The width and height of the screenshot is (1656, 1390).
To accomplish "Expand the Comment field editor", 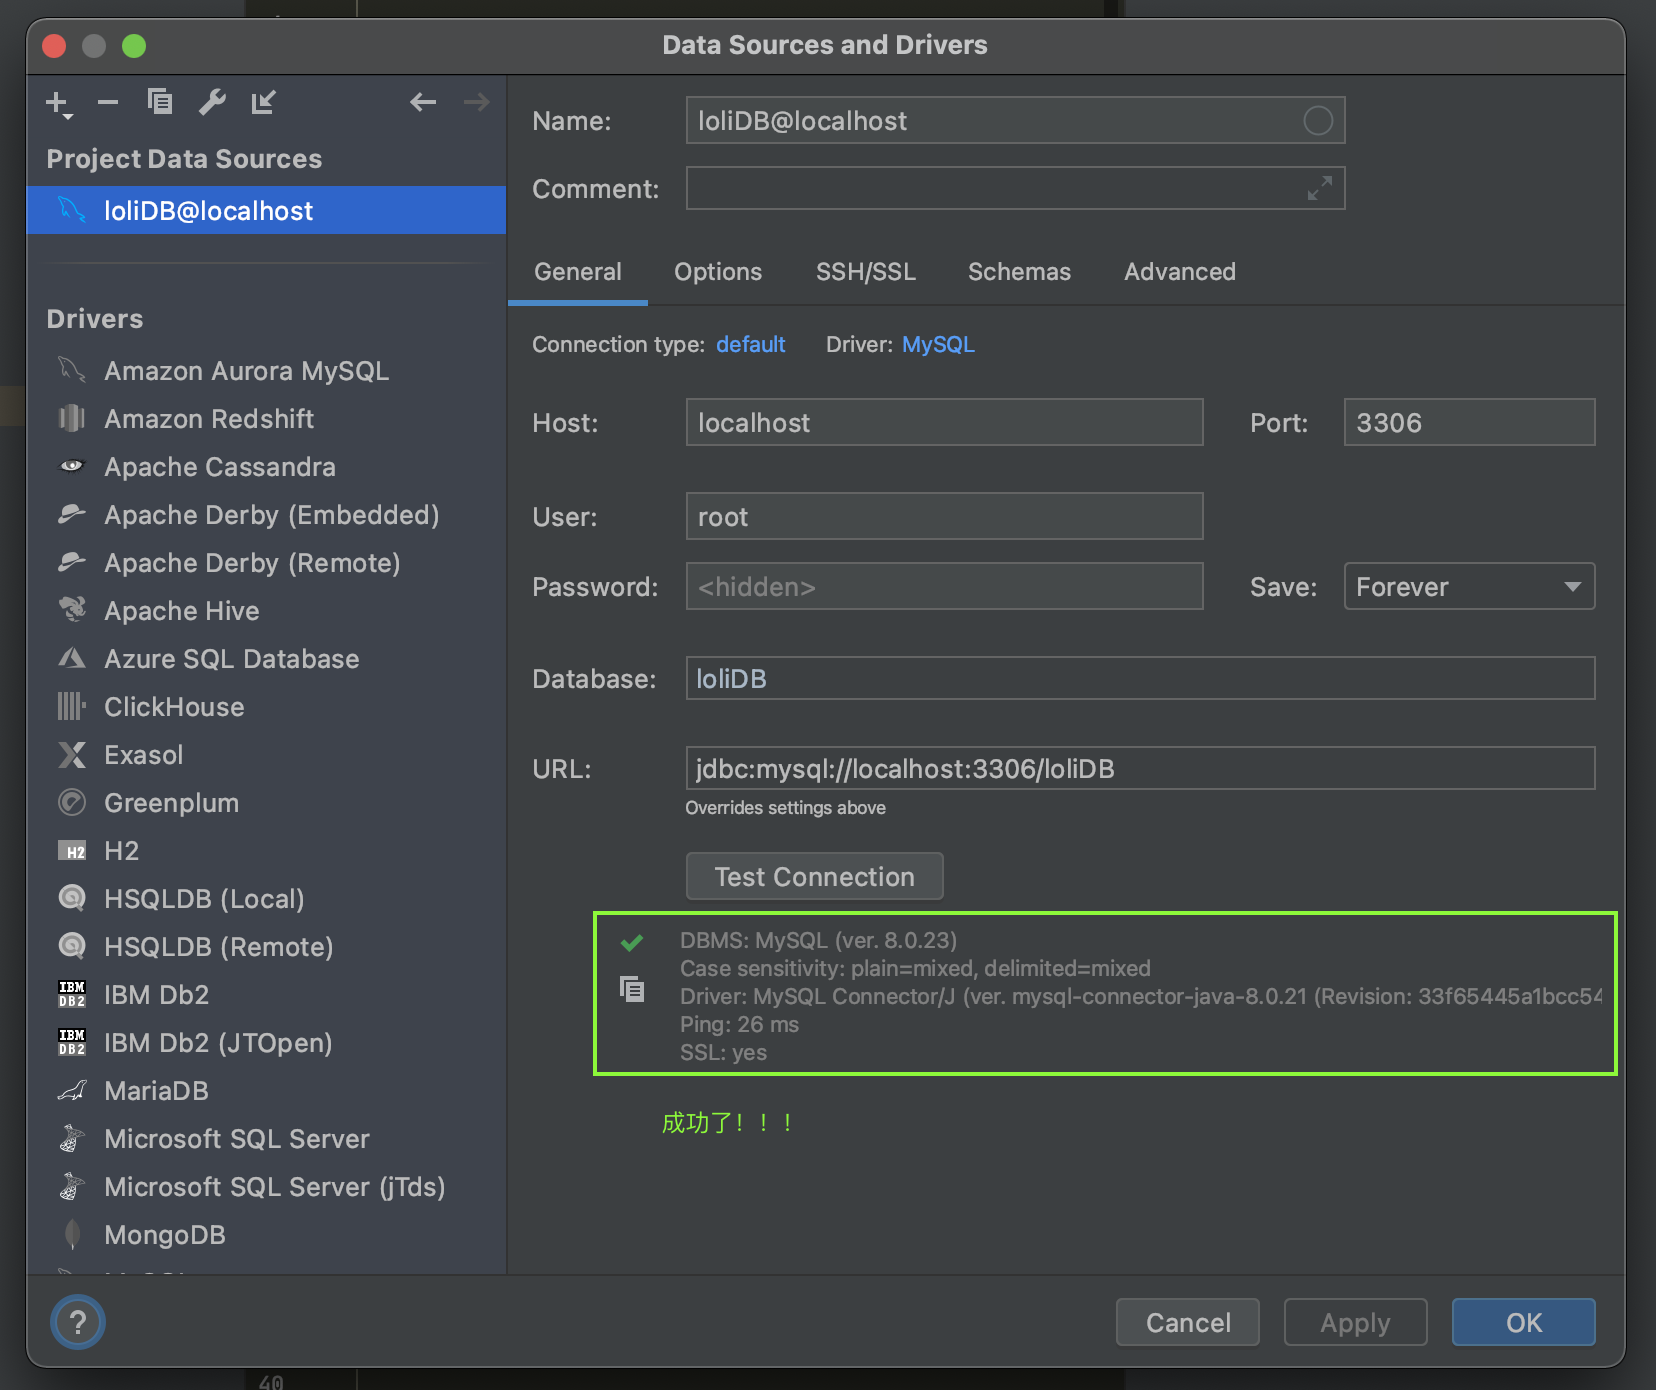I will (x=1320, y=188).
